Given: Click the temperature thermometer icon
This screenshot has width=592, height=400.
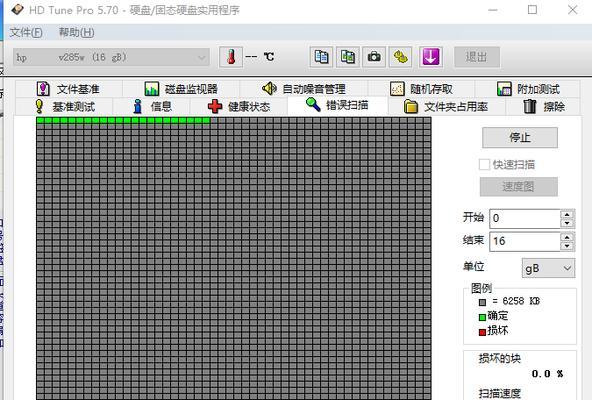Looking at the screenshot, I should pyautogui.click(x=231, y=57).
